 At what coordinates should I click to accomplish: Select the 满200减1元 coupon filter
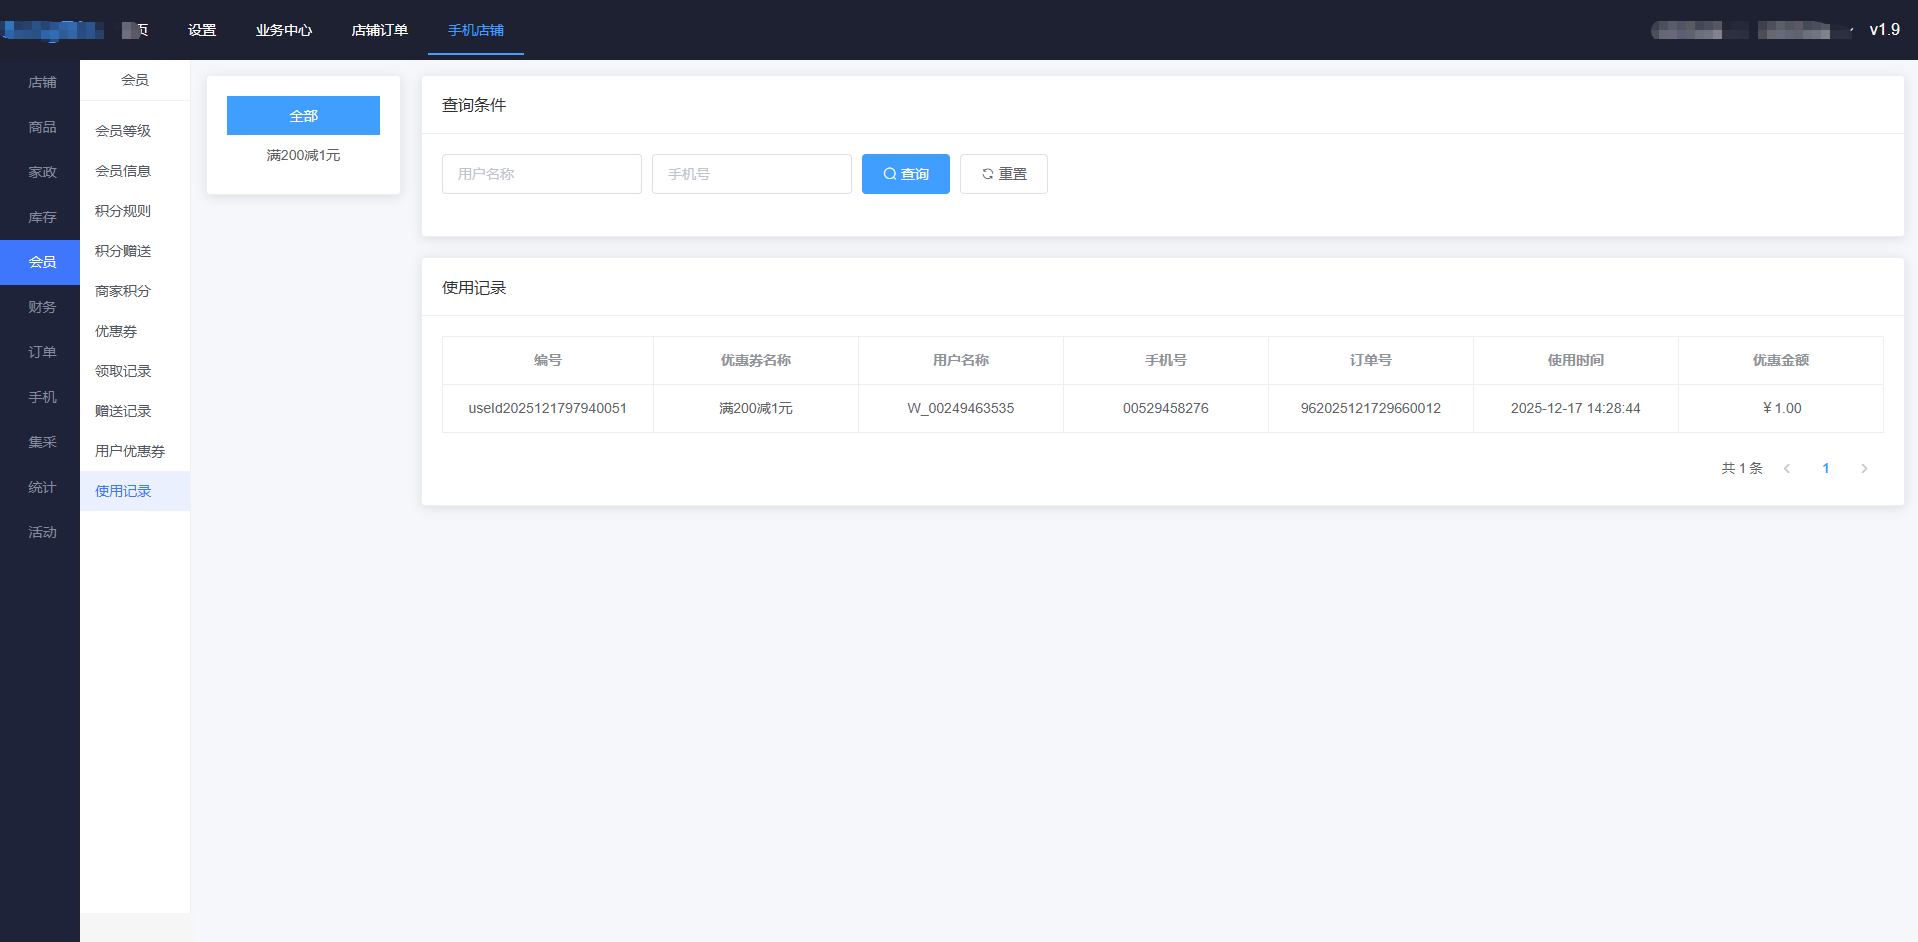(x=303, y=155)
